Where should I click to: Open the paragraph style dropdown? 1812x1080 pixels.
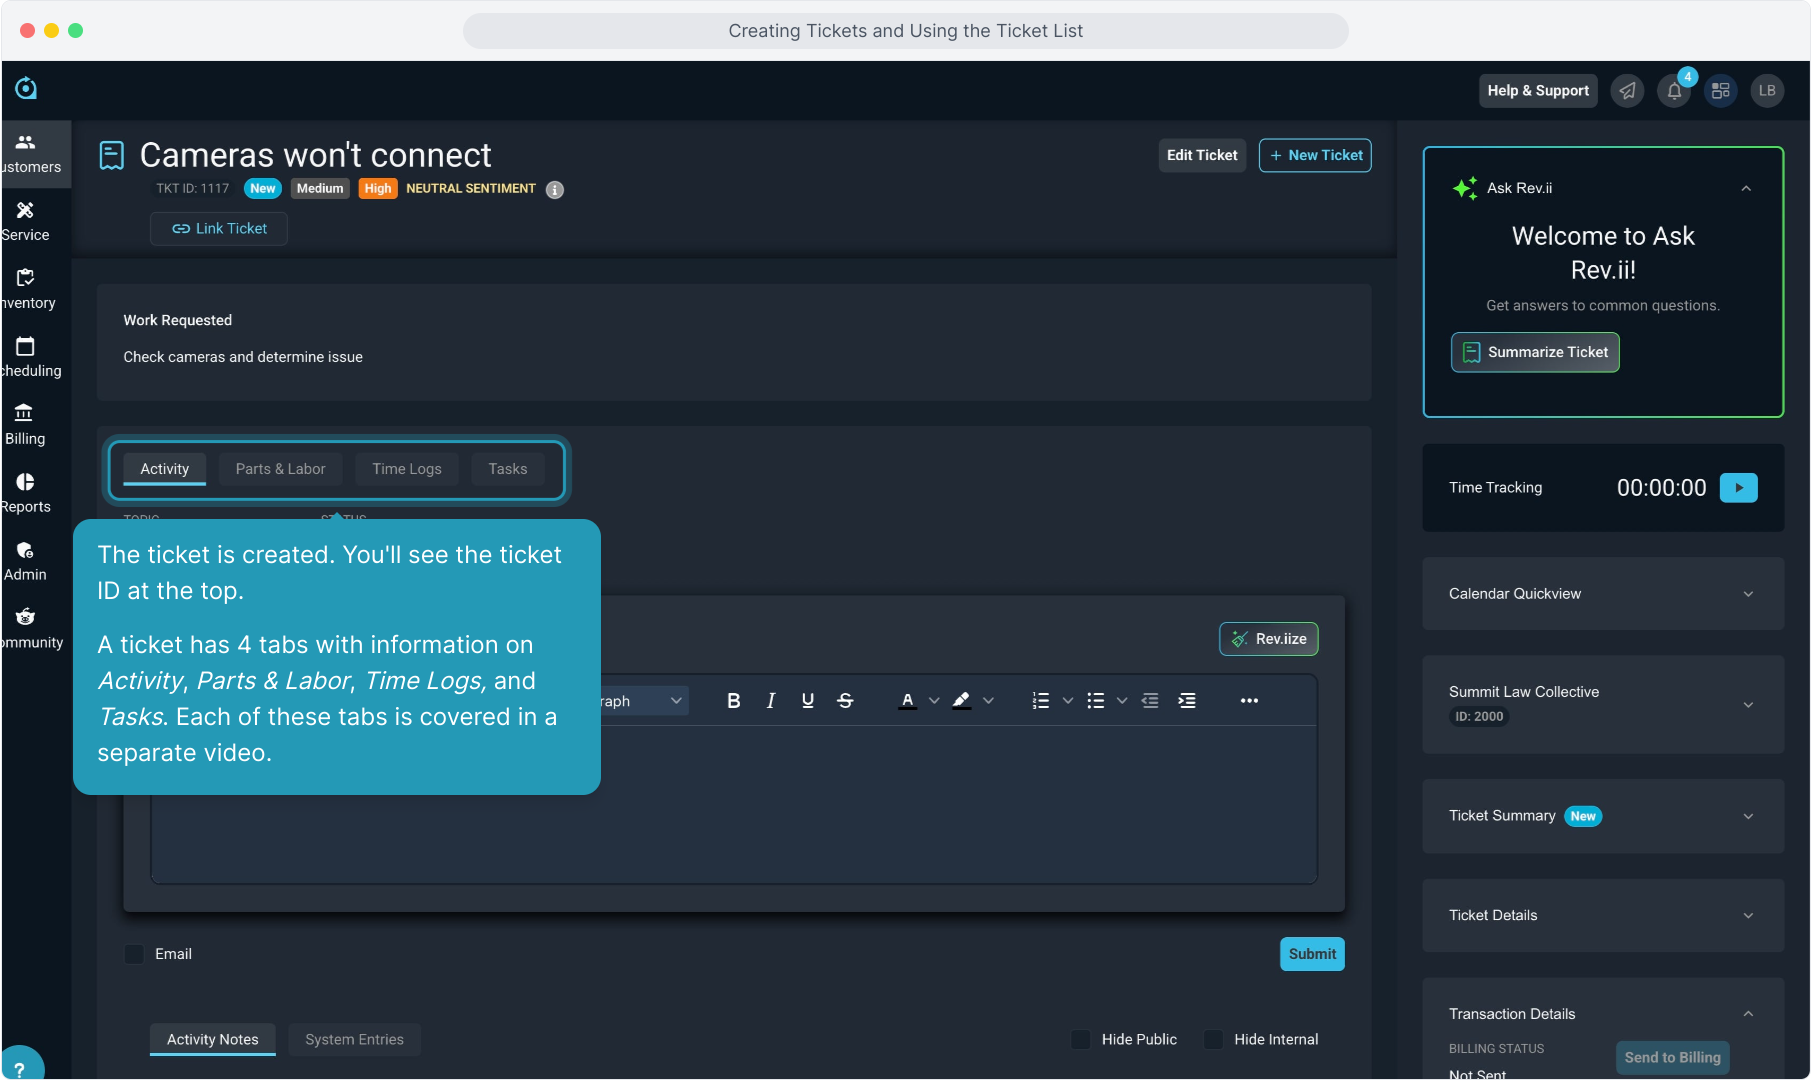pyautogui.click(x=644, y=701)
